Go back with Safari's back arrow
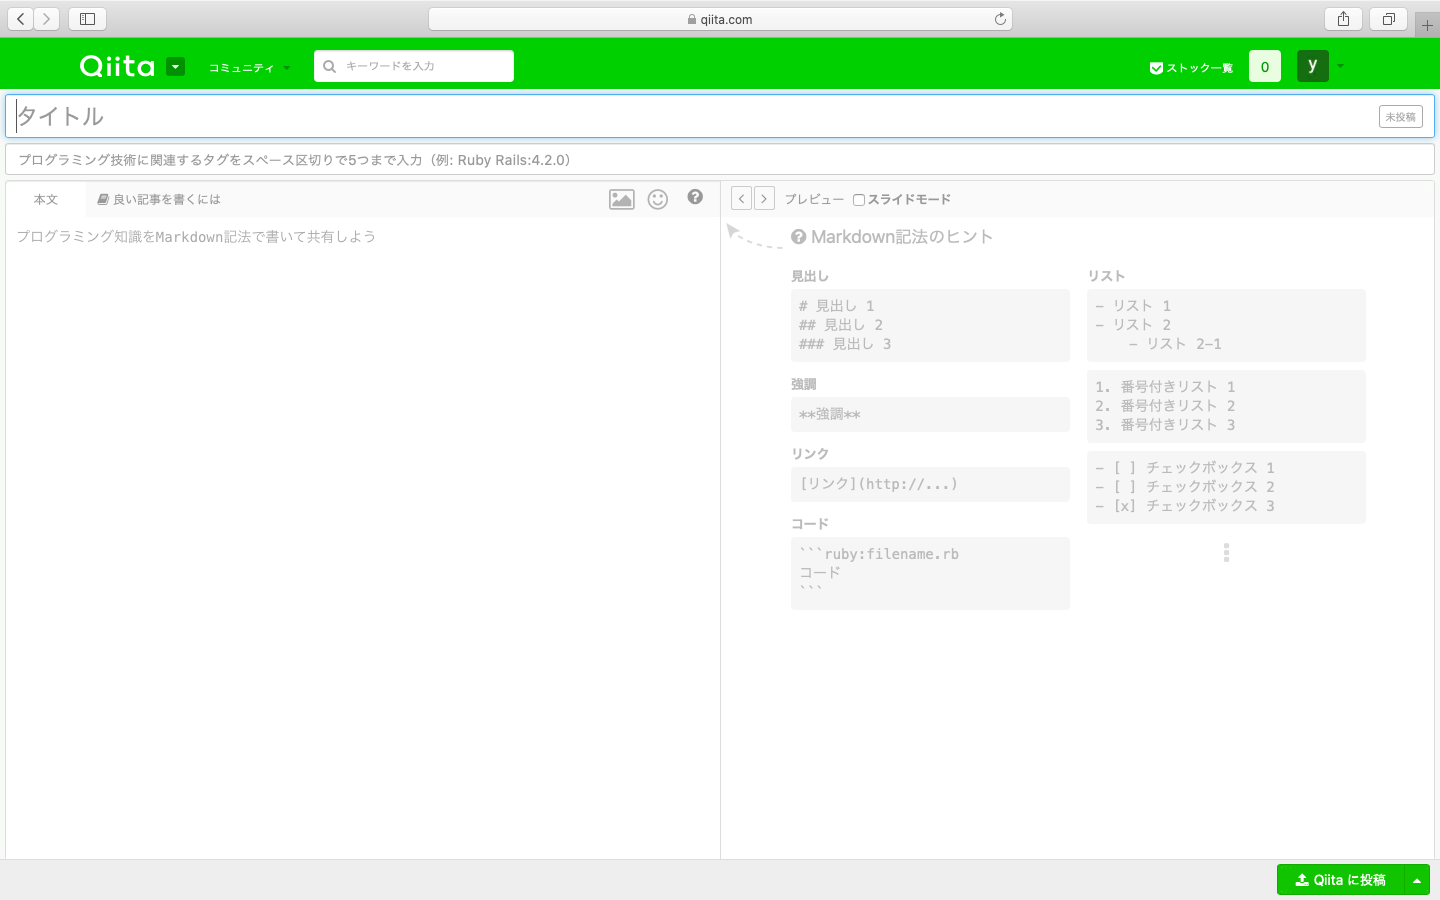This screenshot has width=1440, height=900. click(x=20, y=19)
